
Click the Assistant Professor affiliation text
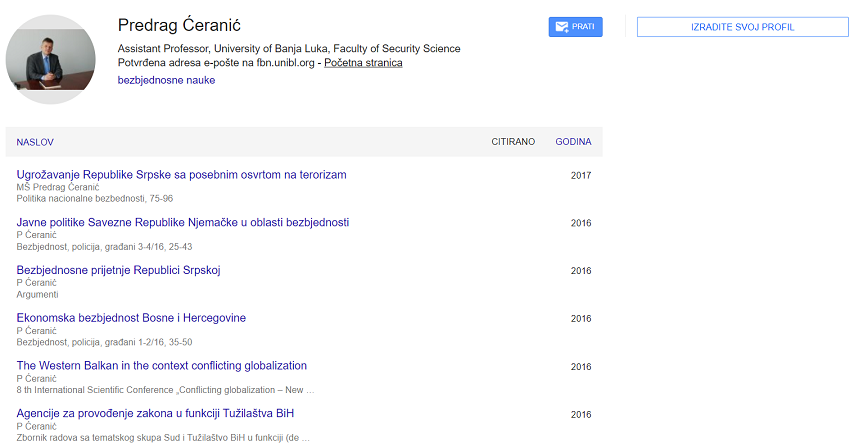pos(289,49)
